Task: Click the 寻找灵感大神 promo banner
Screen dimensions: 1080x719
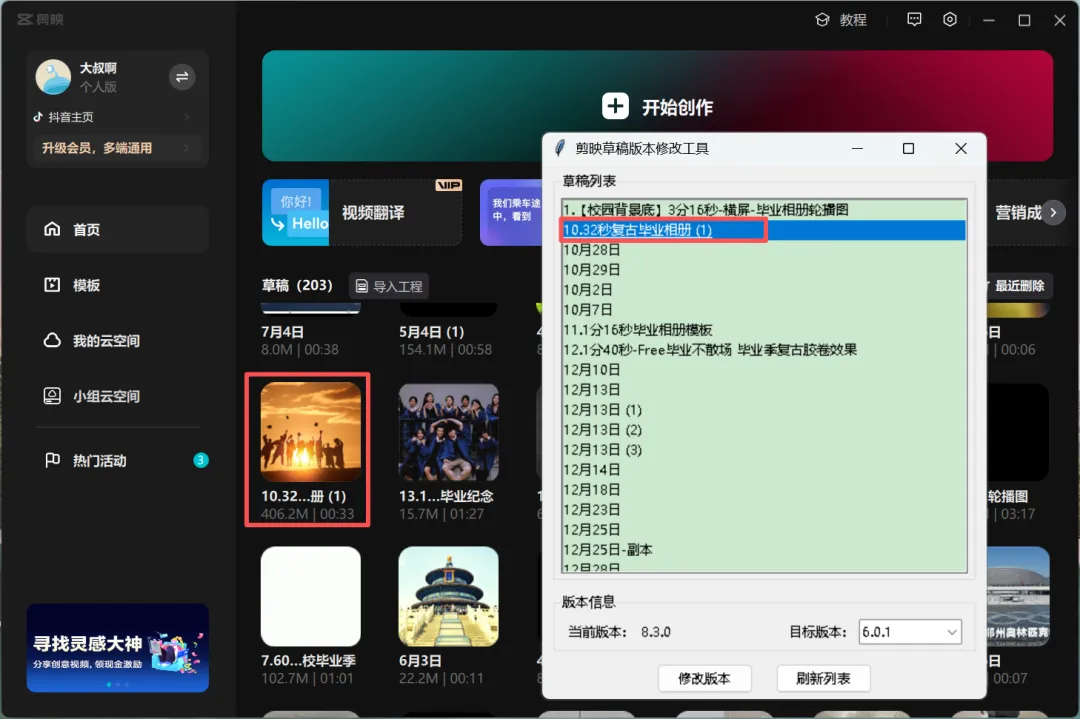Action: click(x=118, y=648)
